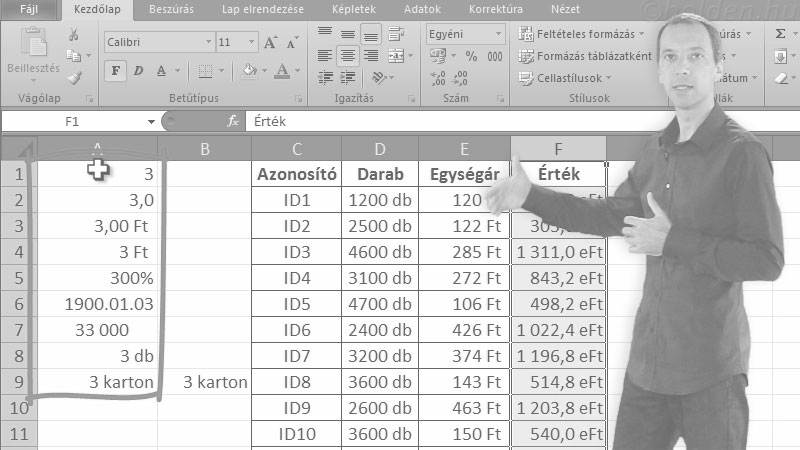800x450 pixels.
Task: Toggle underline with the A button
Action: coord(161,71)
